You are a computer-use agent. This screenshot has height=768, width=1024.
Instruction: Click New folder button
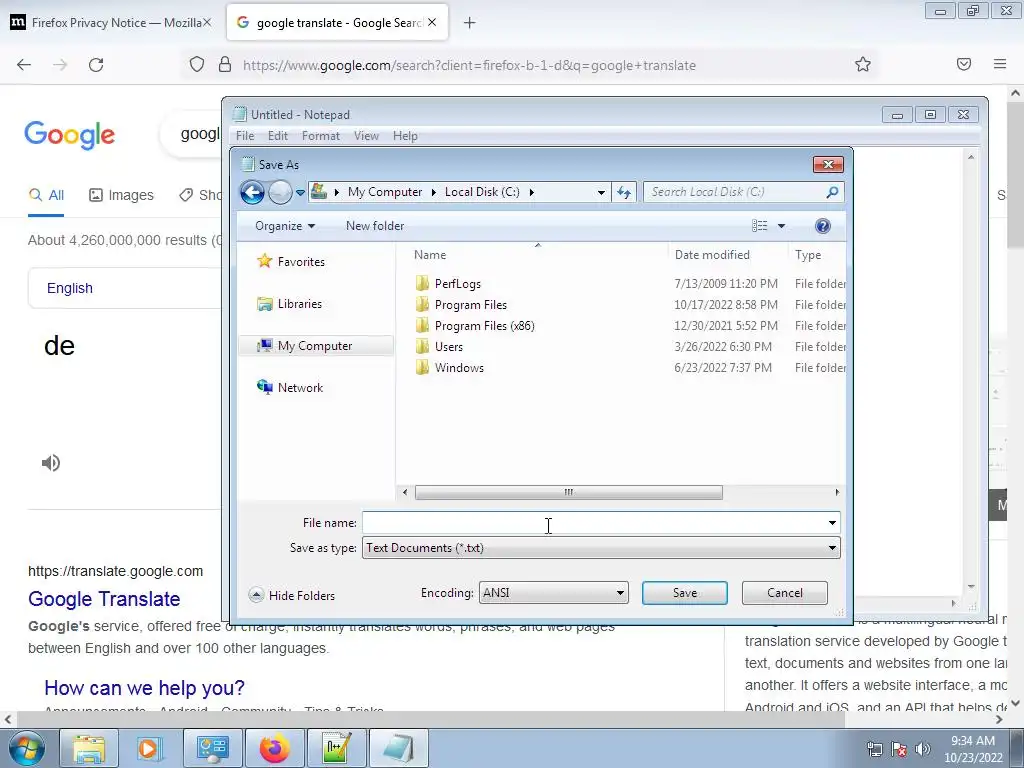point(375,226)
